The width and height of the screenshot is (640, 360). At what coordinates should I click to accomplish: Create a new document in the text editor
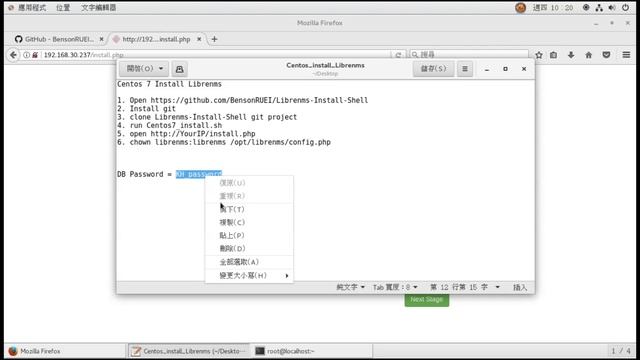(179, 69)
